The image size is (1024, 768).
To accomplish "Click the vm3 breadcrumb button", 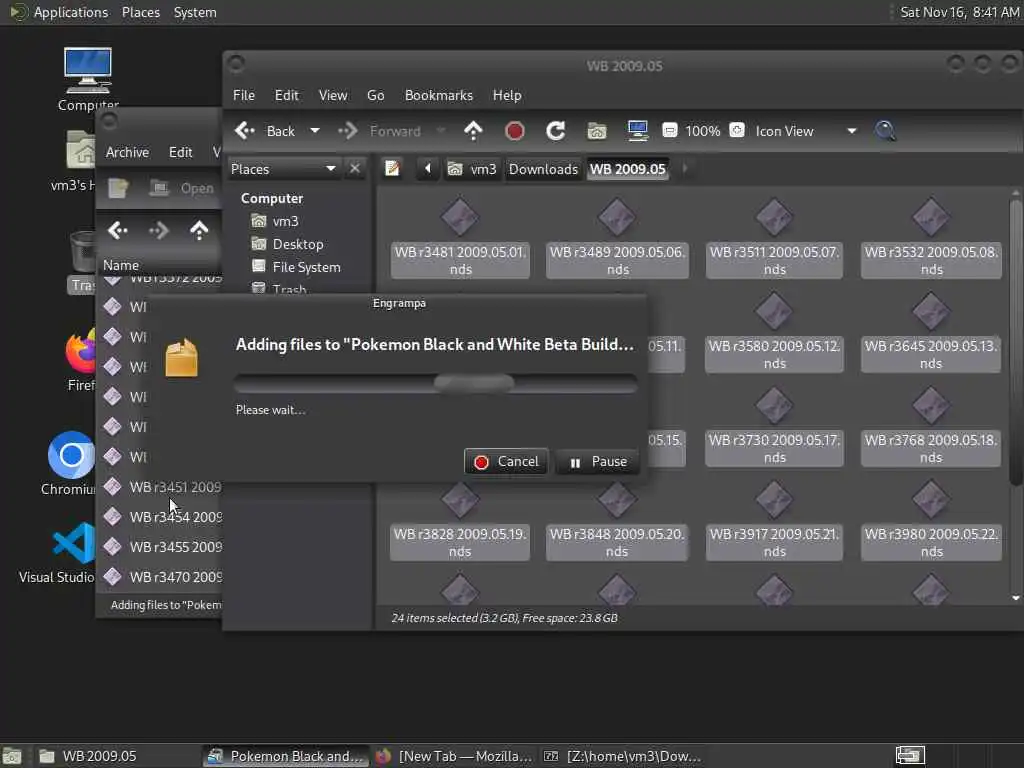I will (472, 169).
